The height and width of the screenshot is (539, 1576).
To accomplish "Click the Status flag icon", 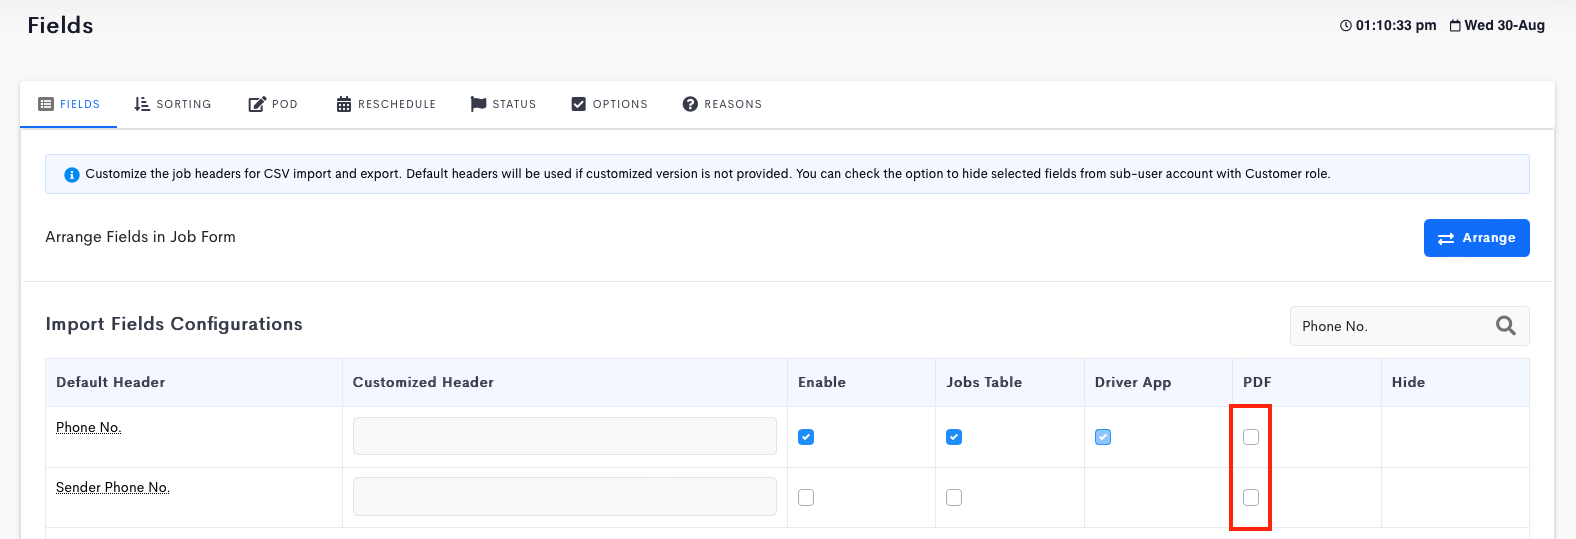I will tap(478, 104).
